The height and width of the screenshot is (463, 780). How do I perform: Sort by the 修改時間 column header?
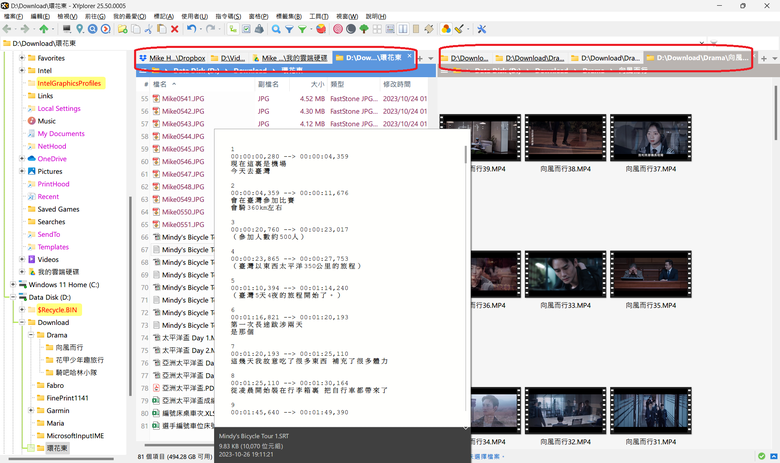tap(397, 84)
